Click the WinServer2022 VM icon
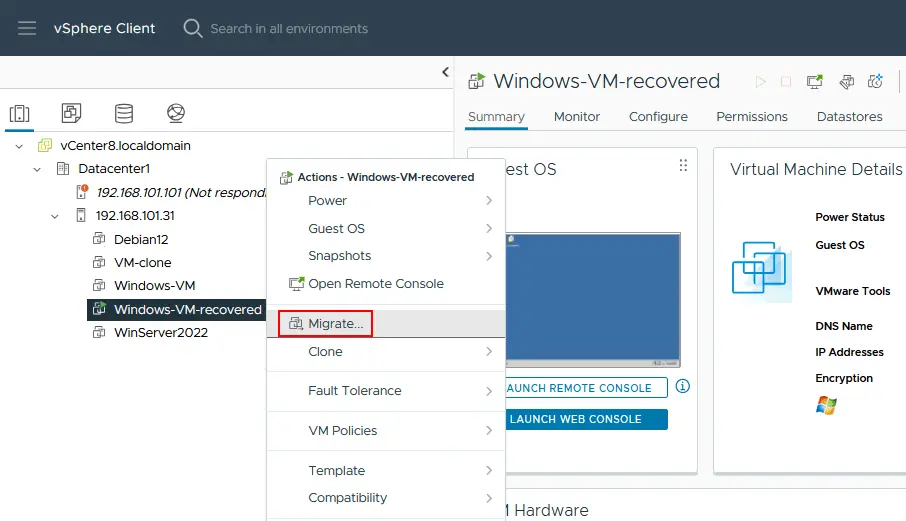906x521 pixels. [99, 332]
